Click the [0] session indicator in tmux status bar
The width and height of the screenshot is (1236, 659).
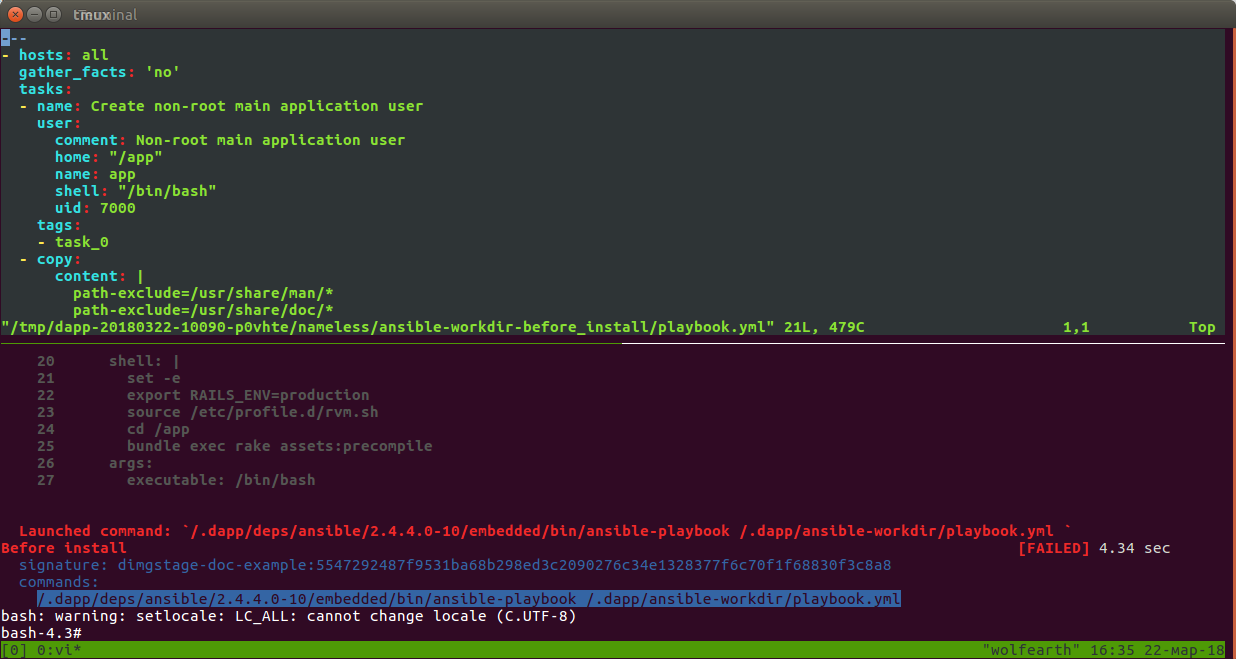(x=12, y=649)
